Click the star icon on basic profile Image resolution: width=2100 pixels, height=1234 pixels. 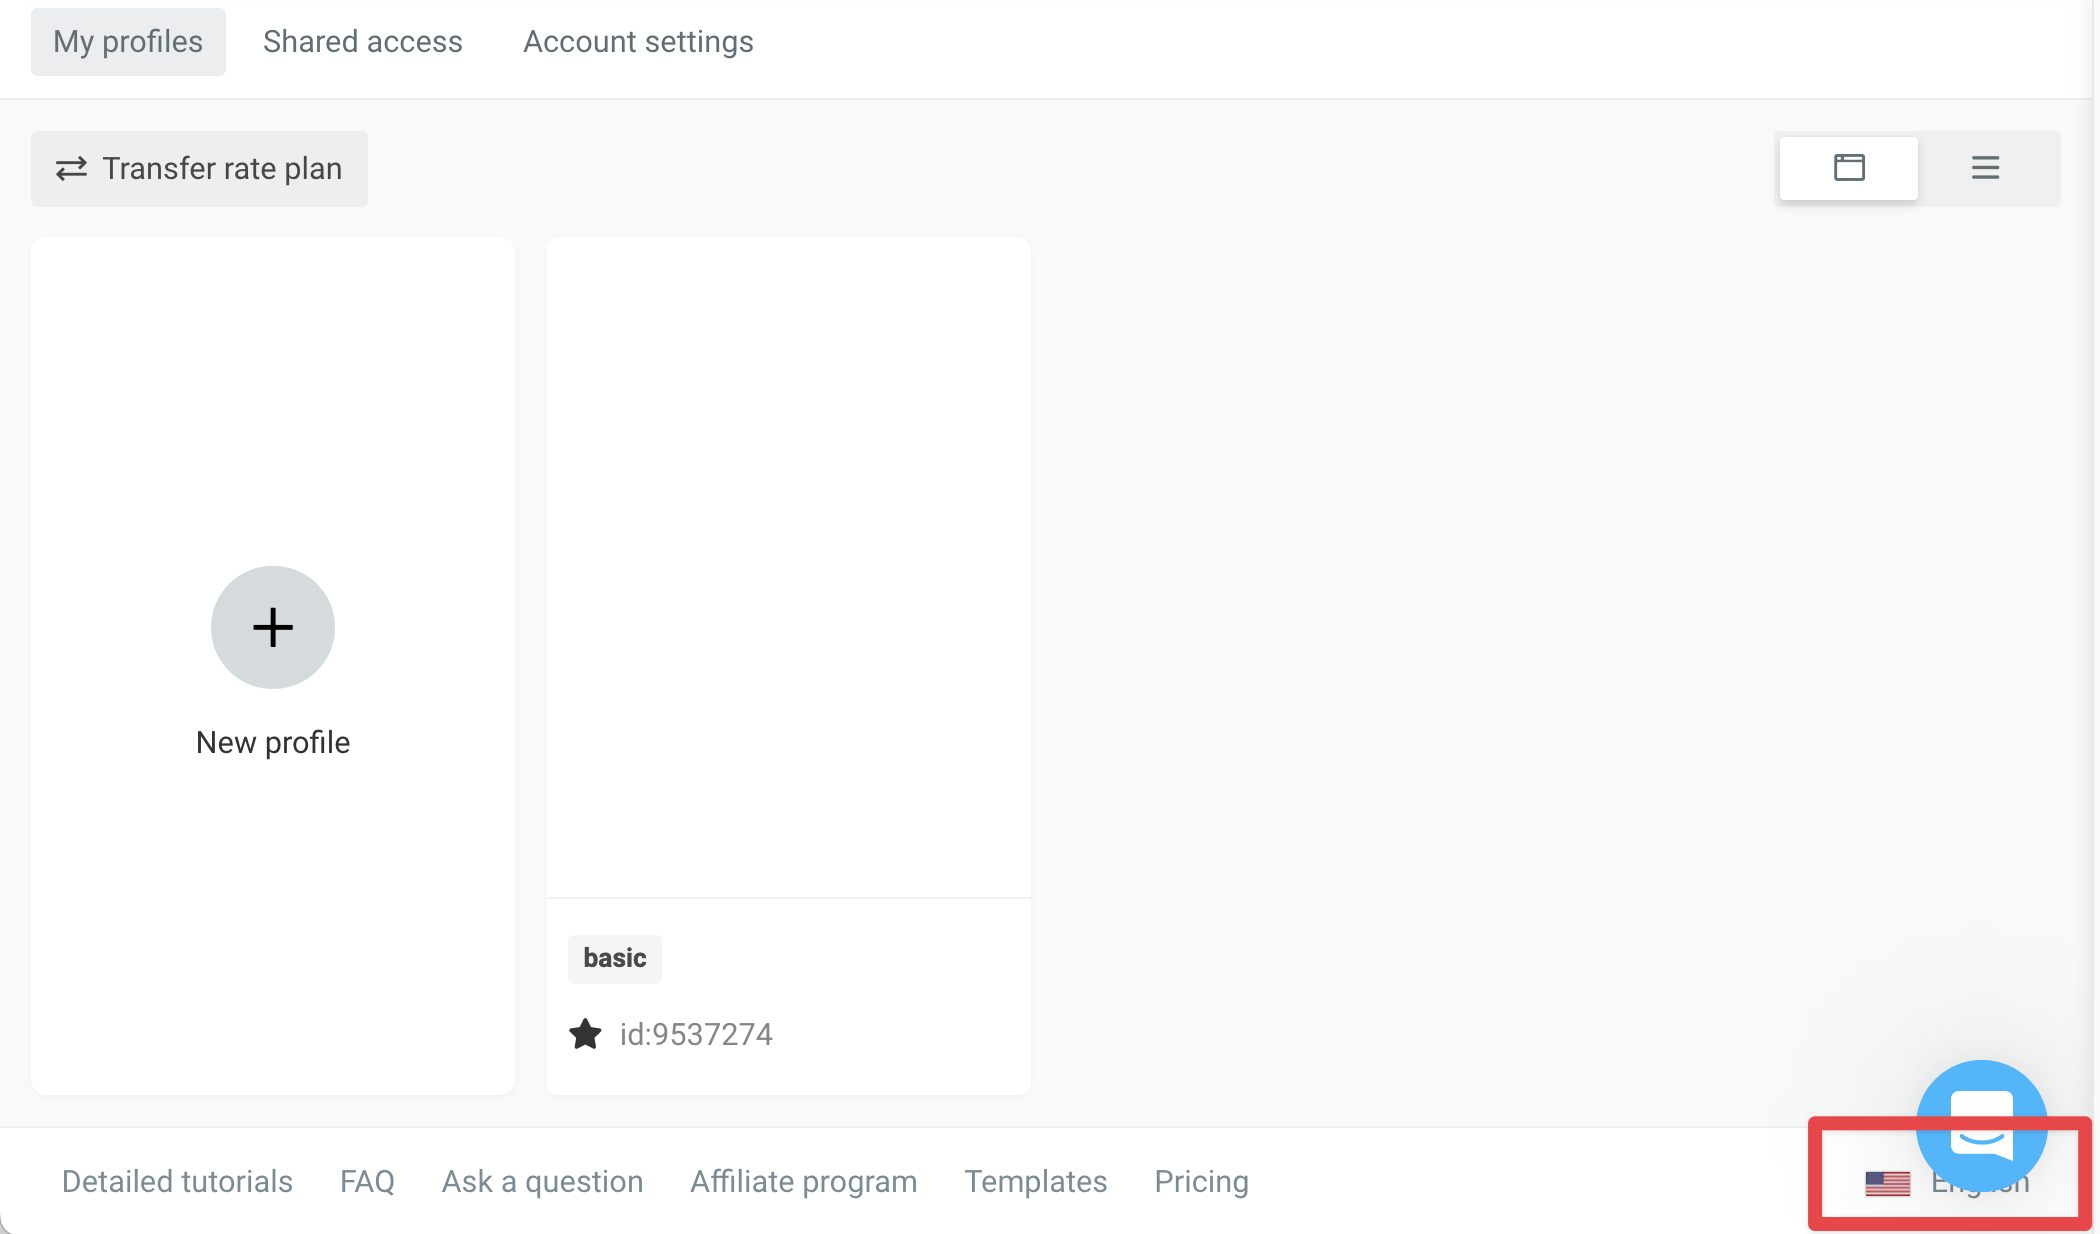tap(585, 1034)
